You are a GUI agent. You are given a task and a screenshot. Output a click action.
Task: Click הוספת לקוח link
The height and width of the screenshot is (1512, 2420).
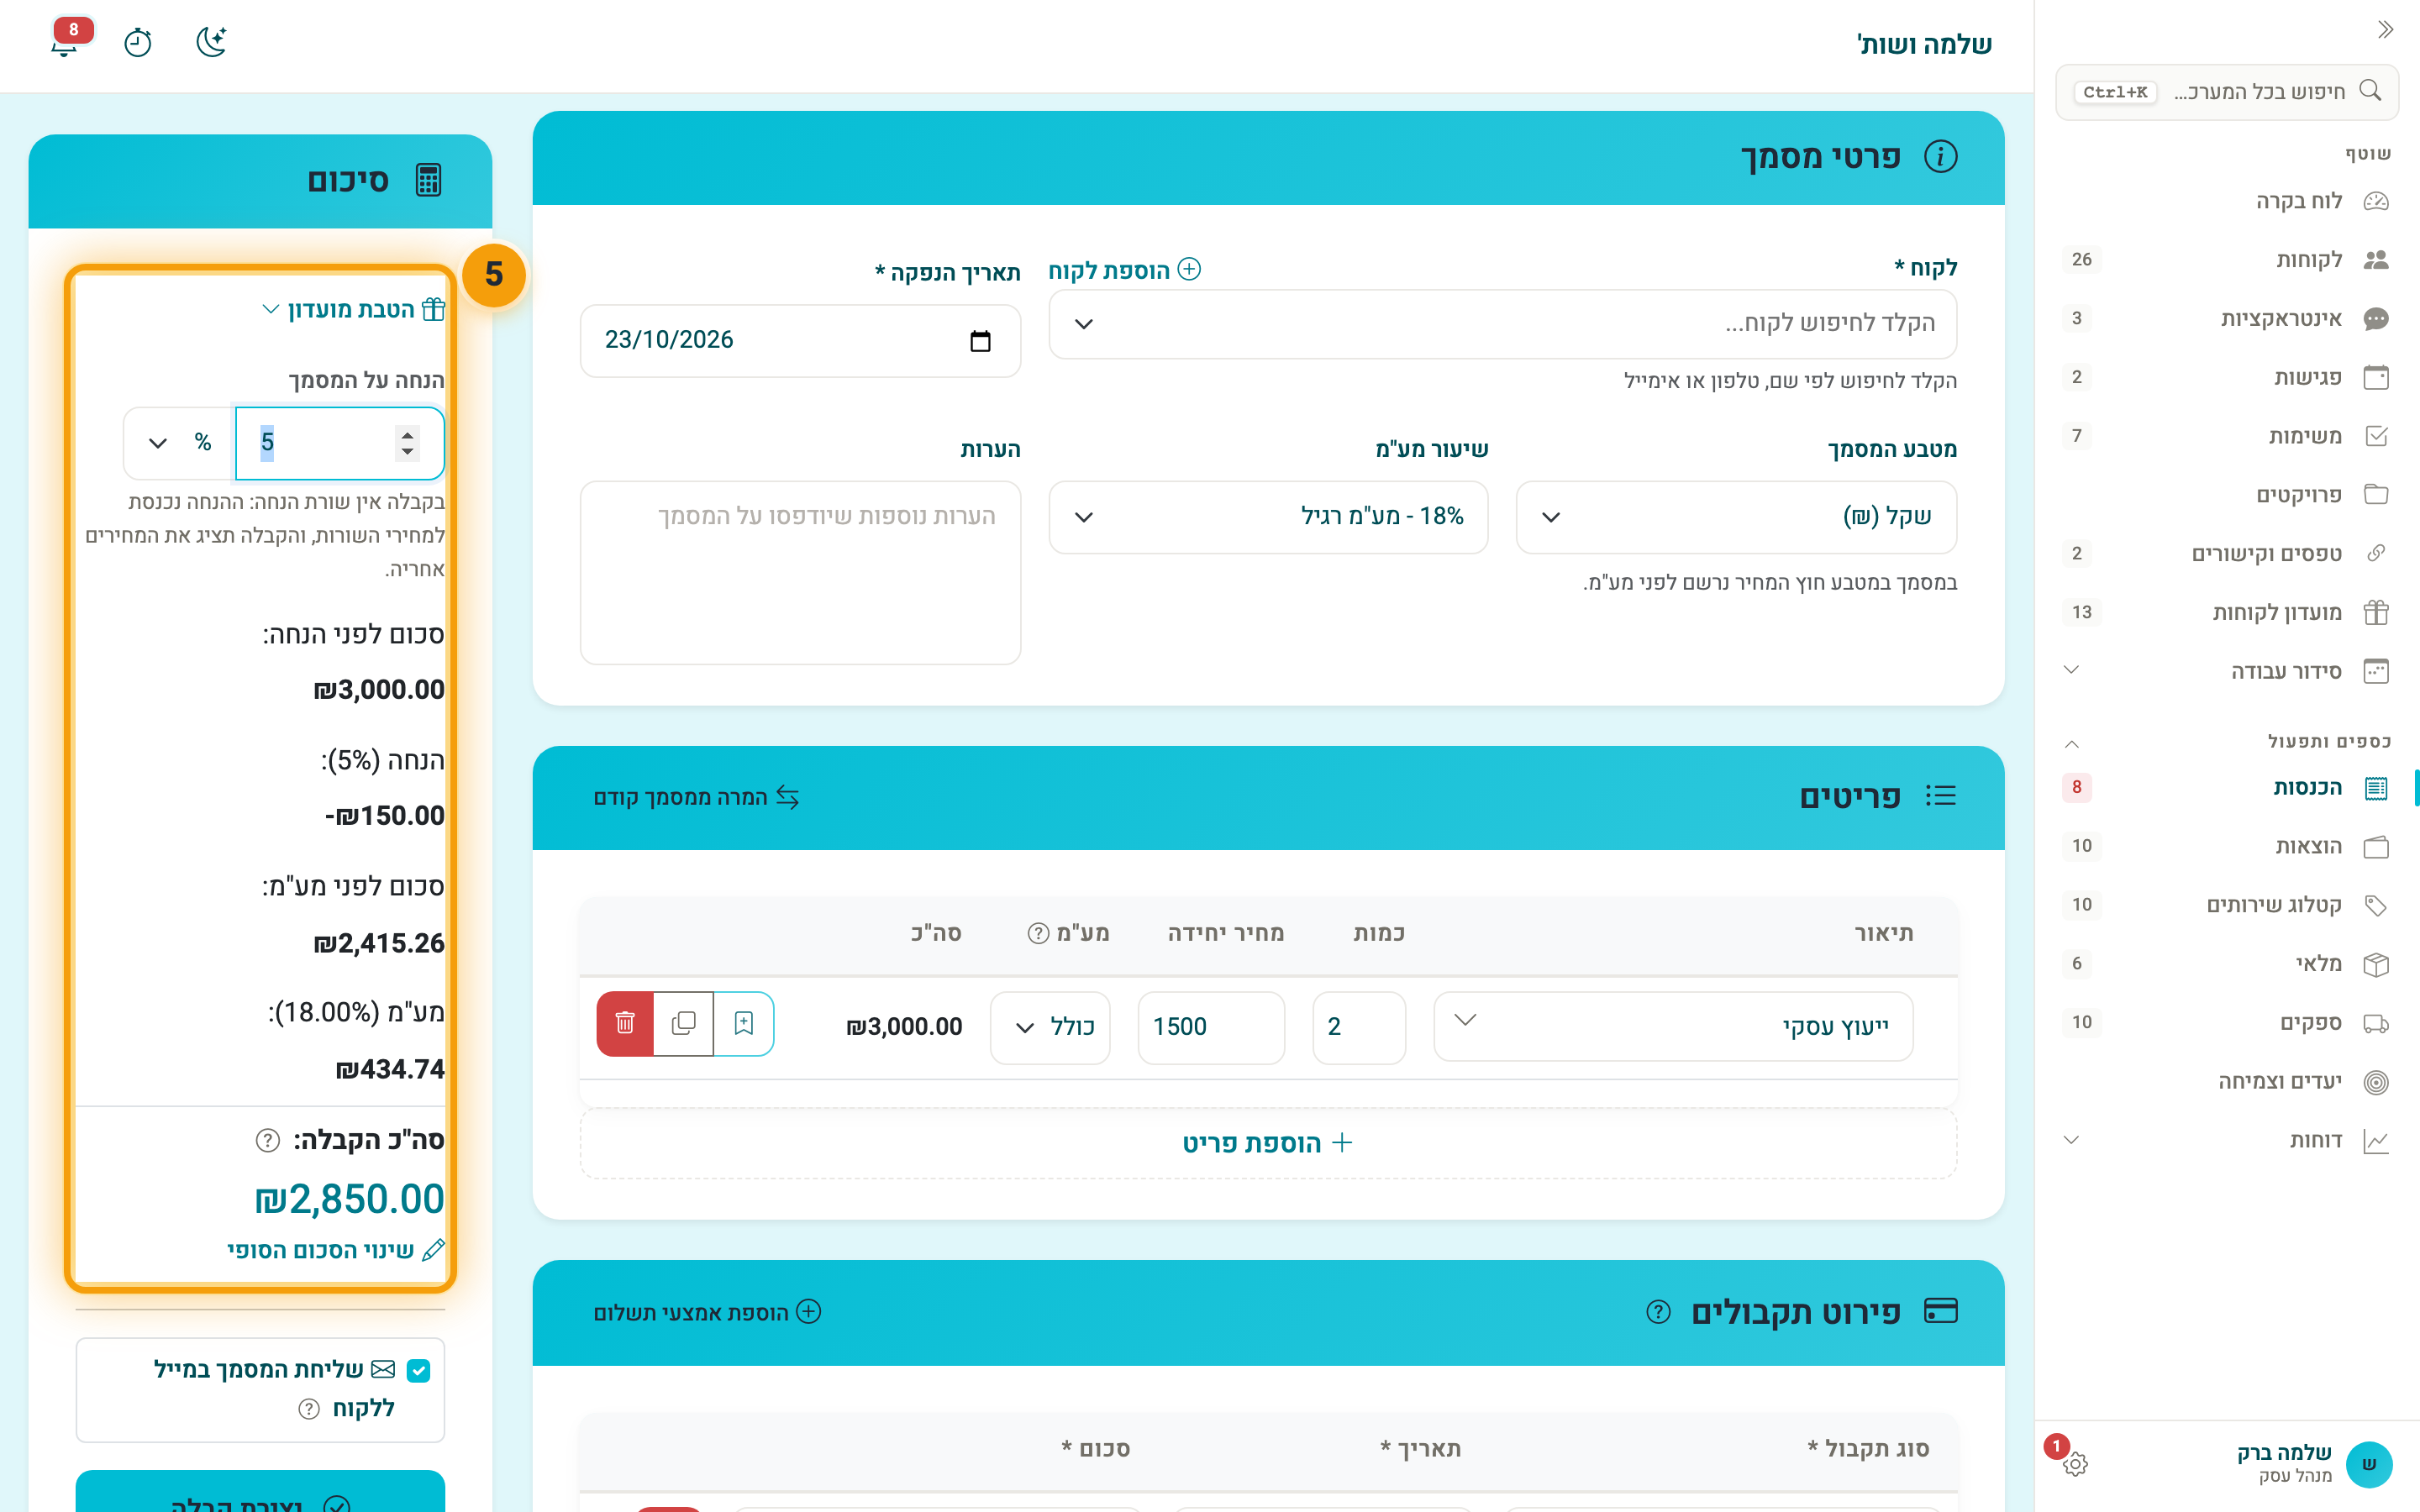pyautogui.click(x=1125, y=270)
